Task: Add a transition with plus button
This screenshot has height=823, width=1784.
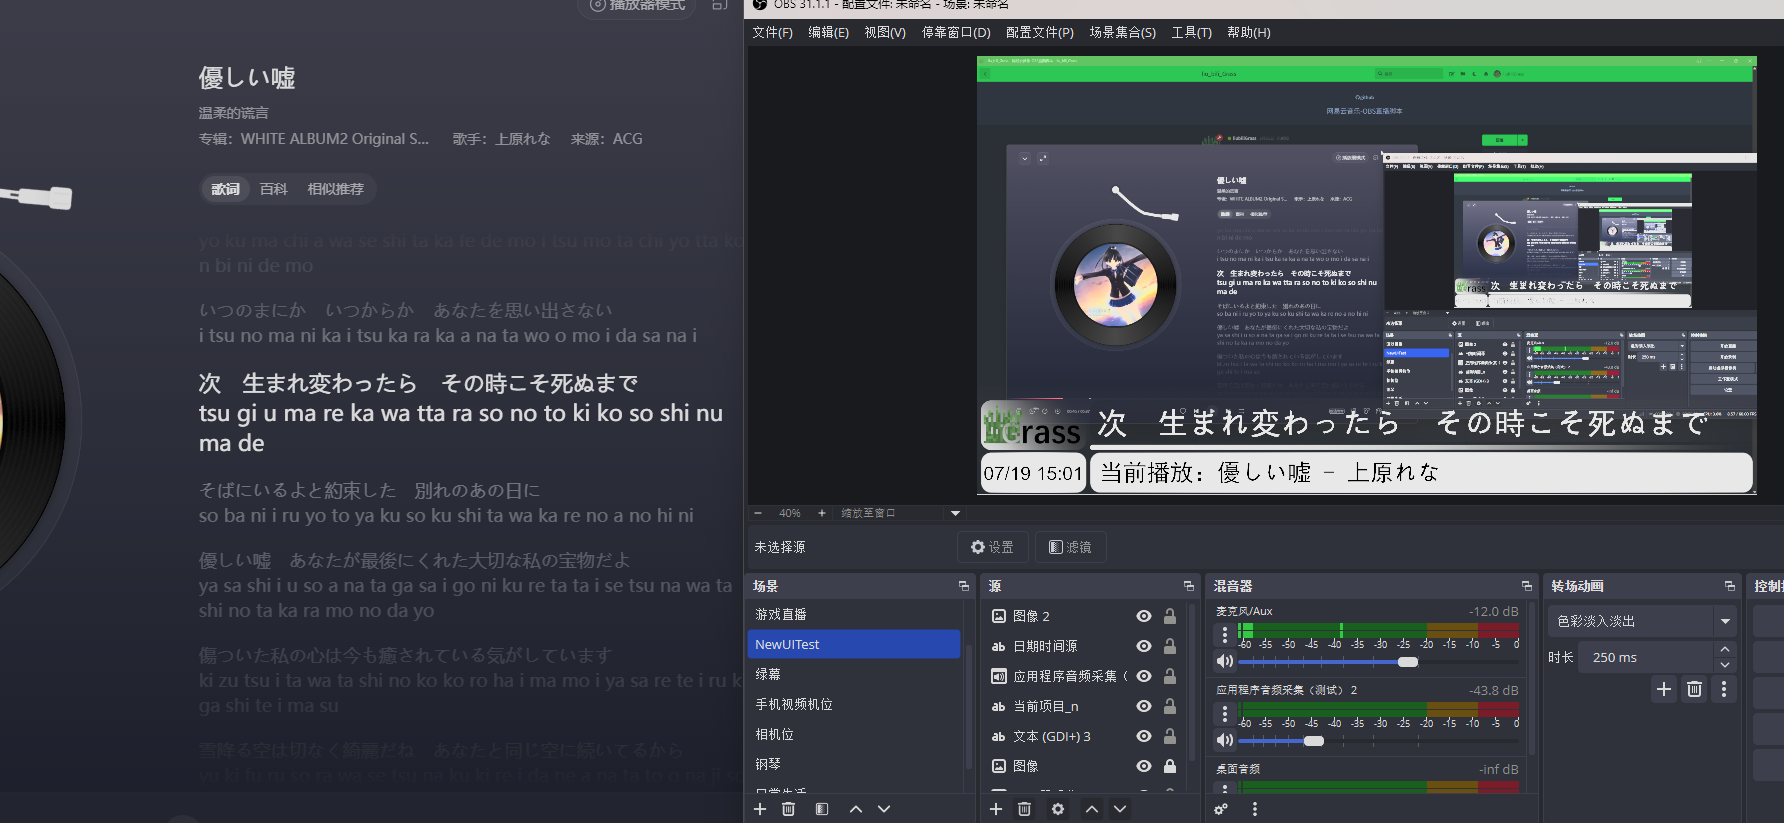Action: pos(1663,689)
